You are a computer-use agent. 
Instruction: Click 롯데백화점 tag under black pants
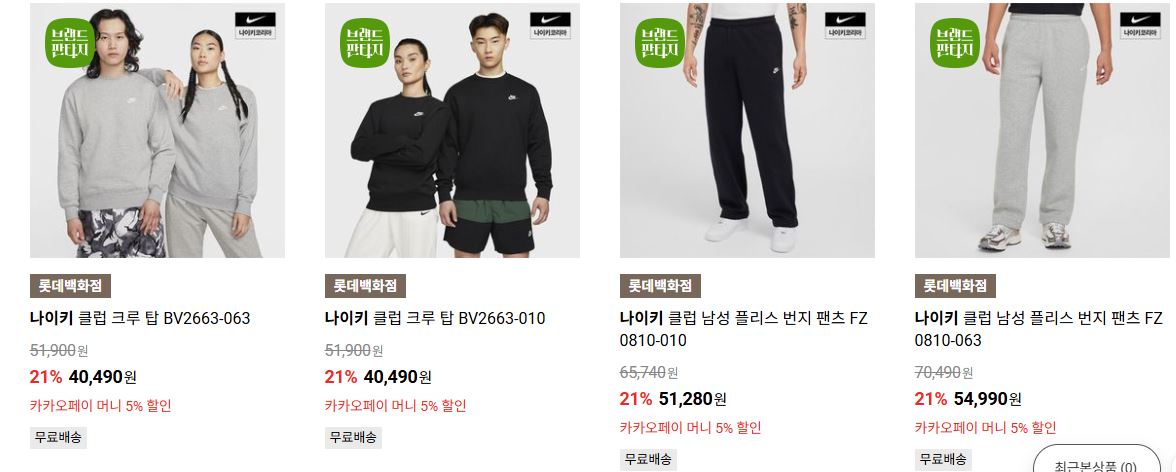point(660,286)
